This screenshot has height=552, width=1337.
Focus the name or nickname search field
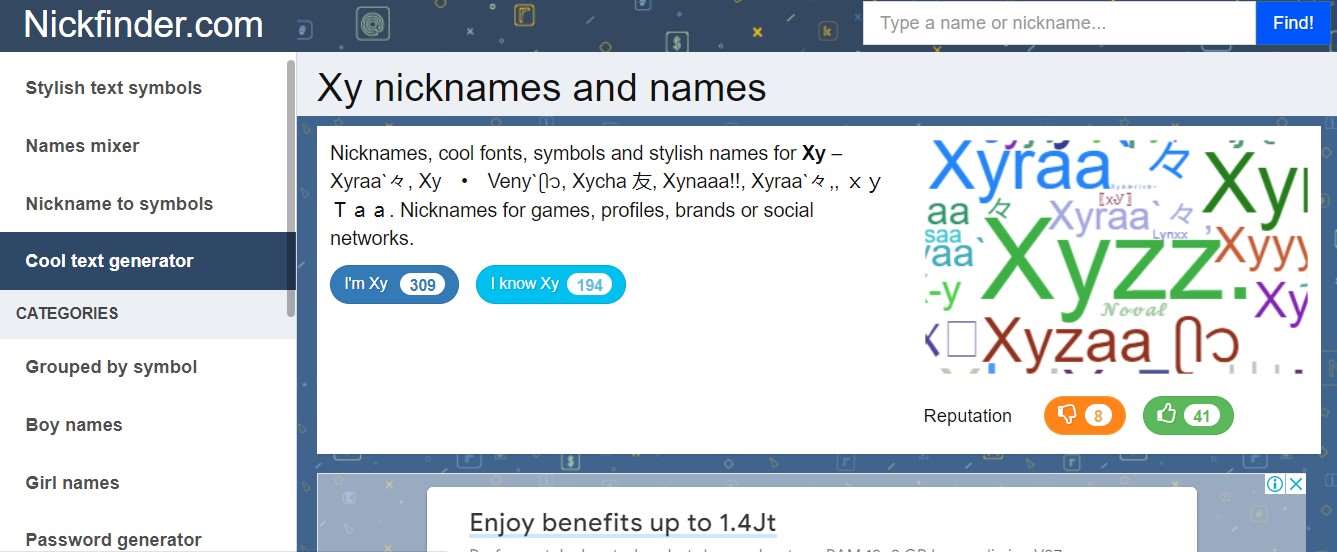point(1059,23)
